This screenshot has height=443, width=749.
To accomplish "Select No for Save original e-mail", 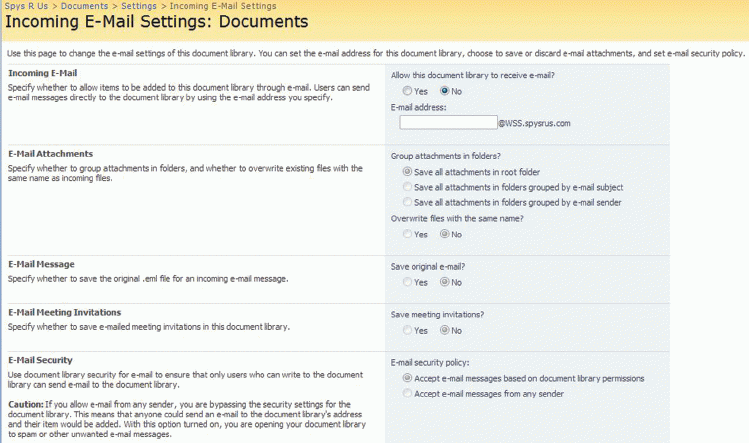I will point(445,282).
